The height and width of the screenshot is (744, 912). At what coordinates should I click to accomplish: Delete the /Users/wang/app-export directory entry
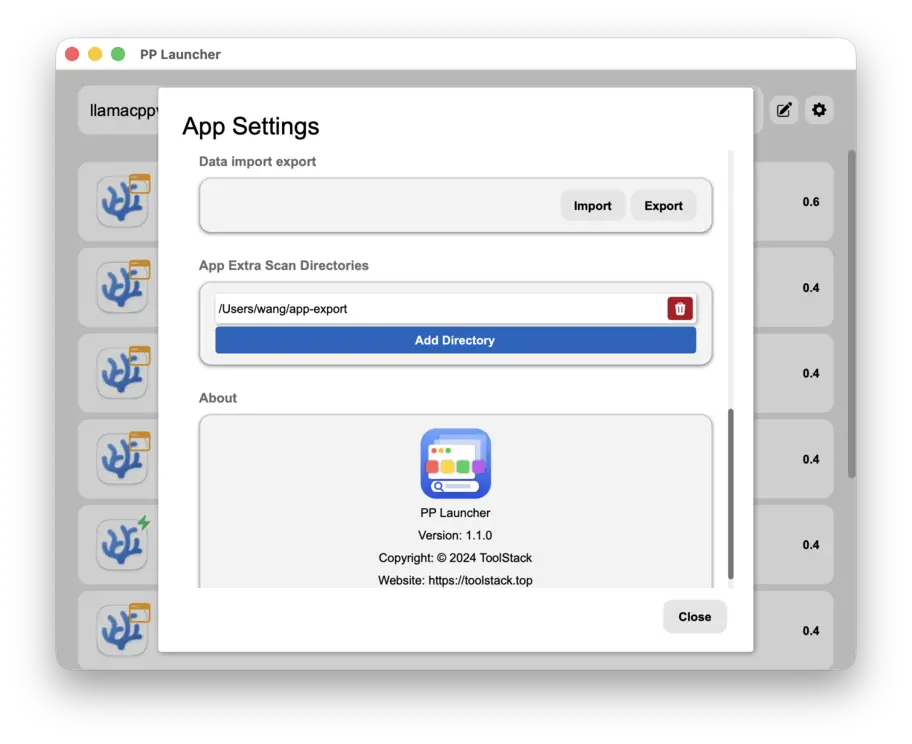[680, 309]
